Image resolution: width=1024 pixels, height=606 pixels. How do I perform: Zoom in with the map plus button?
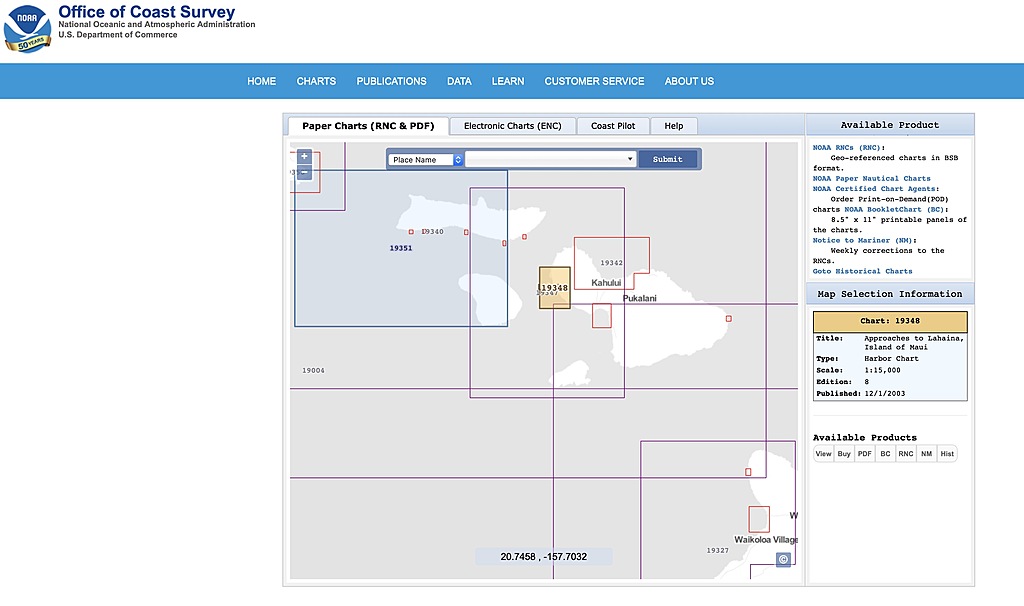[304, 157]
